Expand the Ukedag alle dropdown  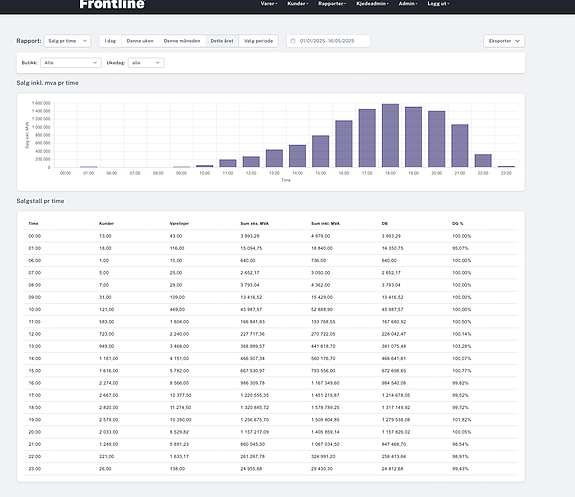(146, 63)
